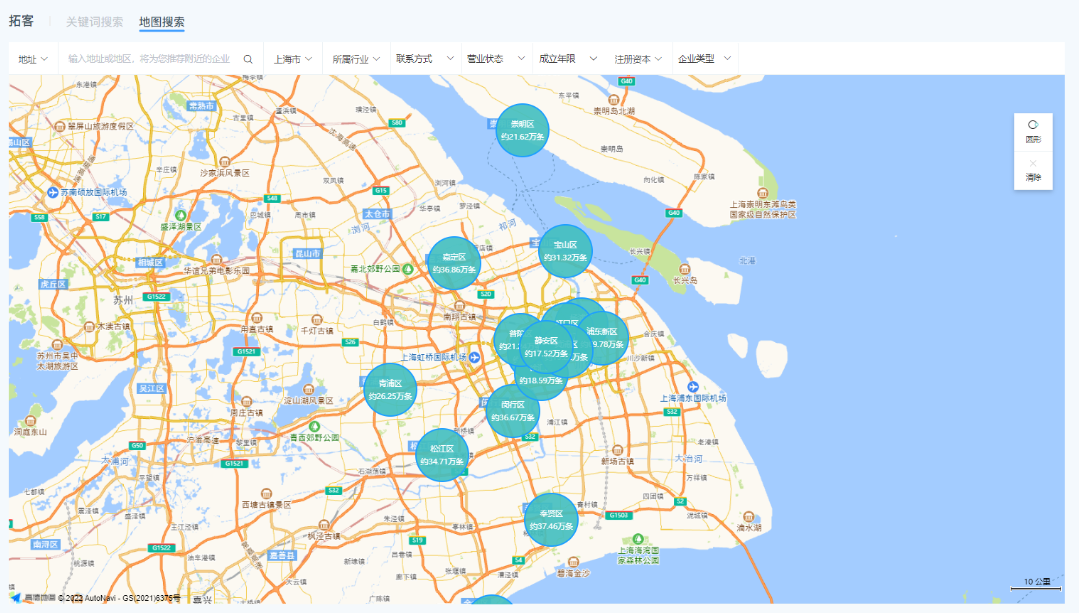Screen dimensions: 1079x613
Task: Select the 西塘古镇景区 landmark icon
Action: [x=266, y=494]
